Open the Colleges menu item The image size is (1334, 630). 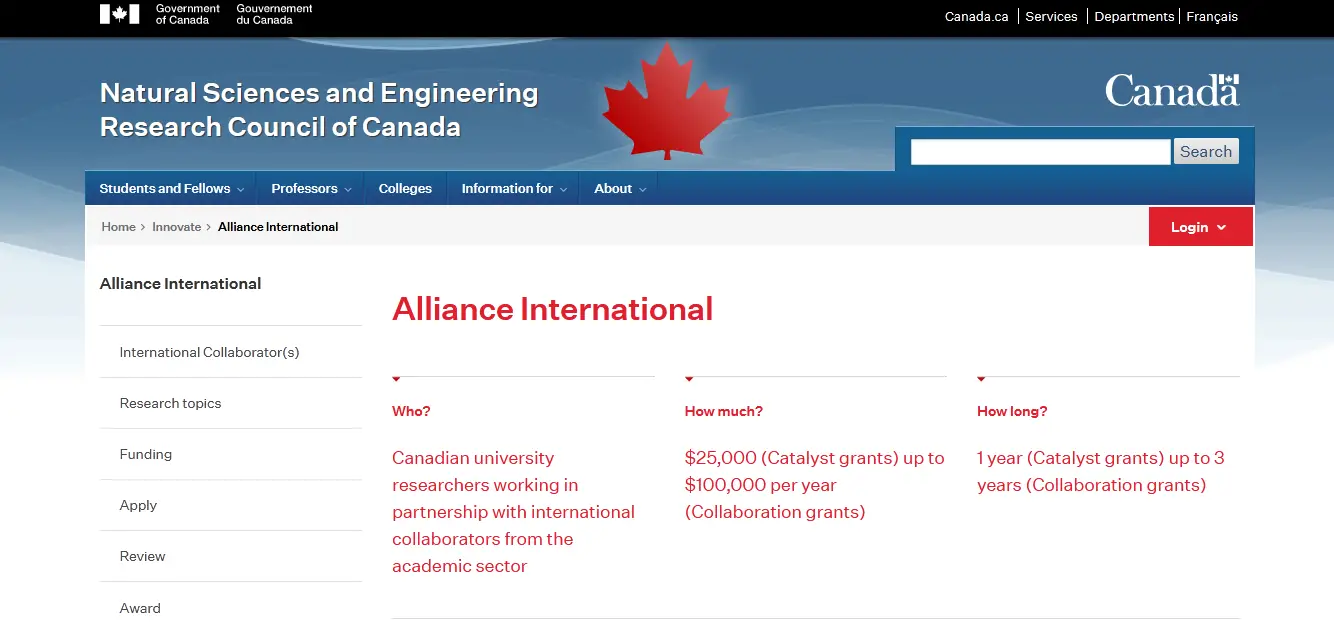(405, 188)
